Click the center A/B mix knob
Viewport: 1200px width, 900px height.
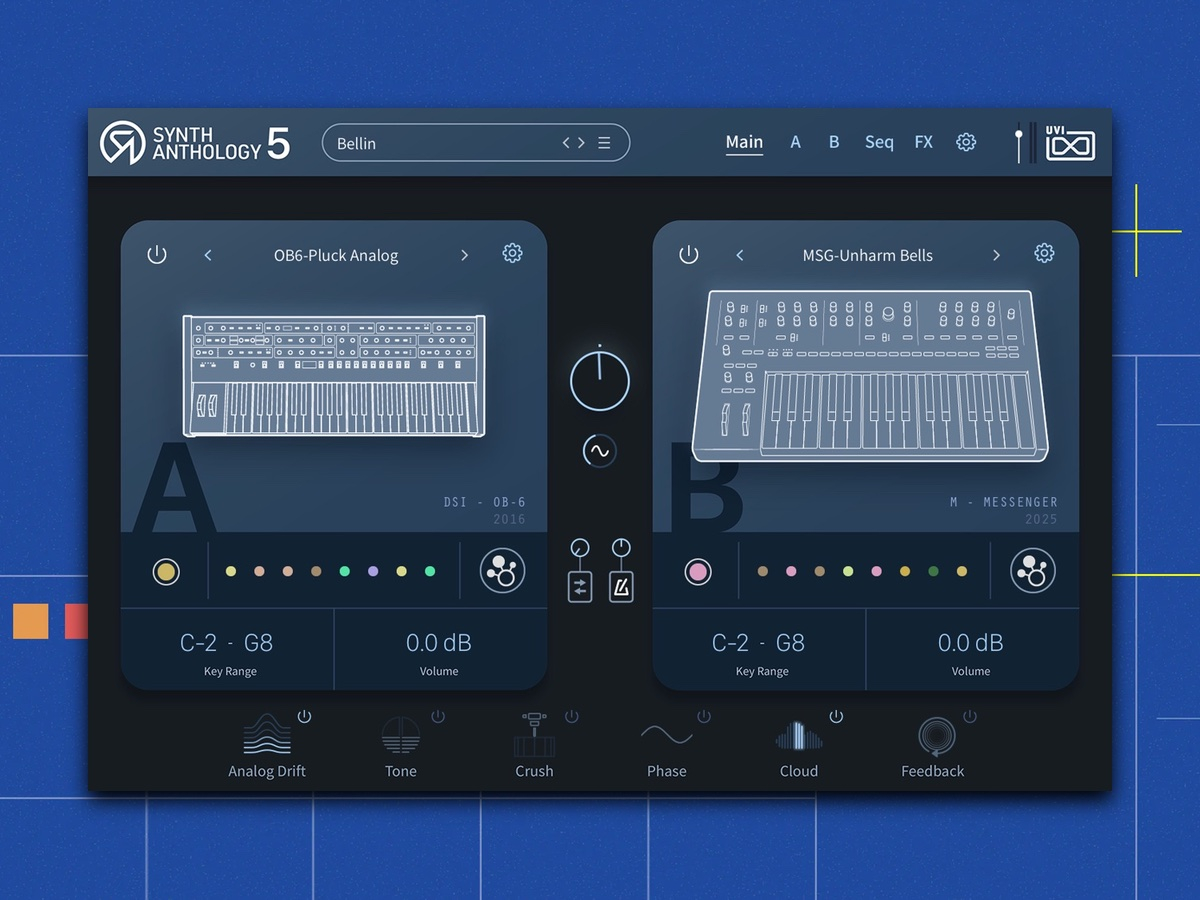[600, 381]
